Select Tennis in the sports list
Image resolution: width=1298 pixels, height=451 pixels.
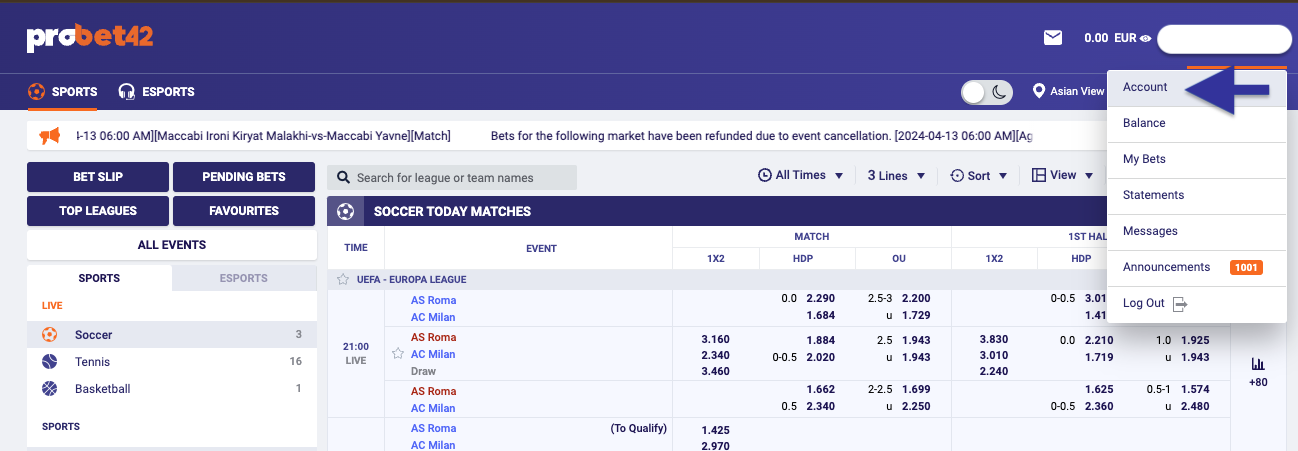click(x=93, y=362)
